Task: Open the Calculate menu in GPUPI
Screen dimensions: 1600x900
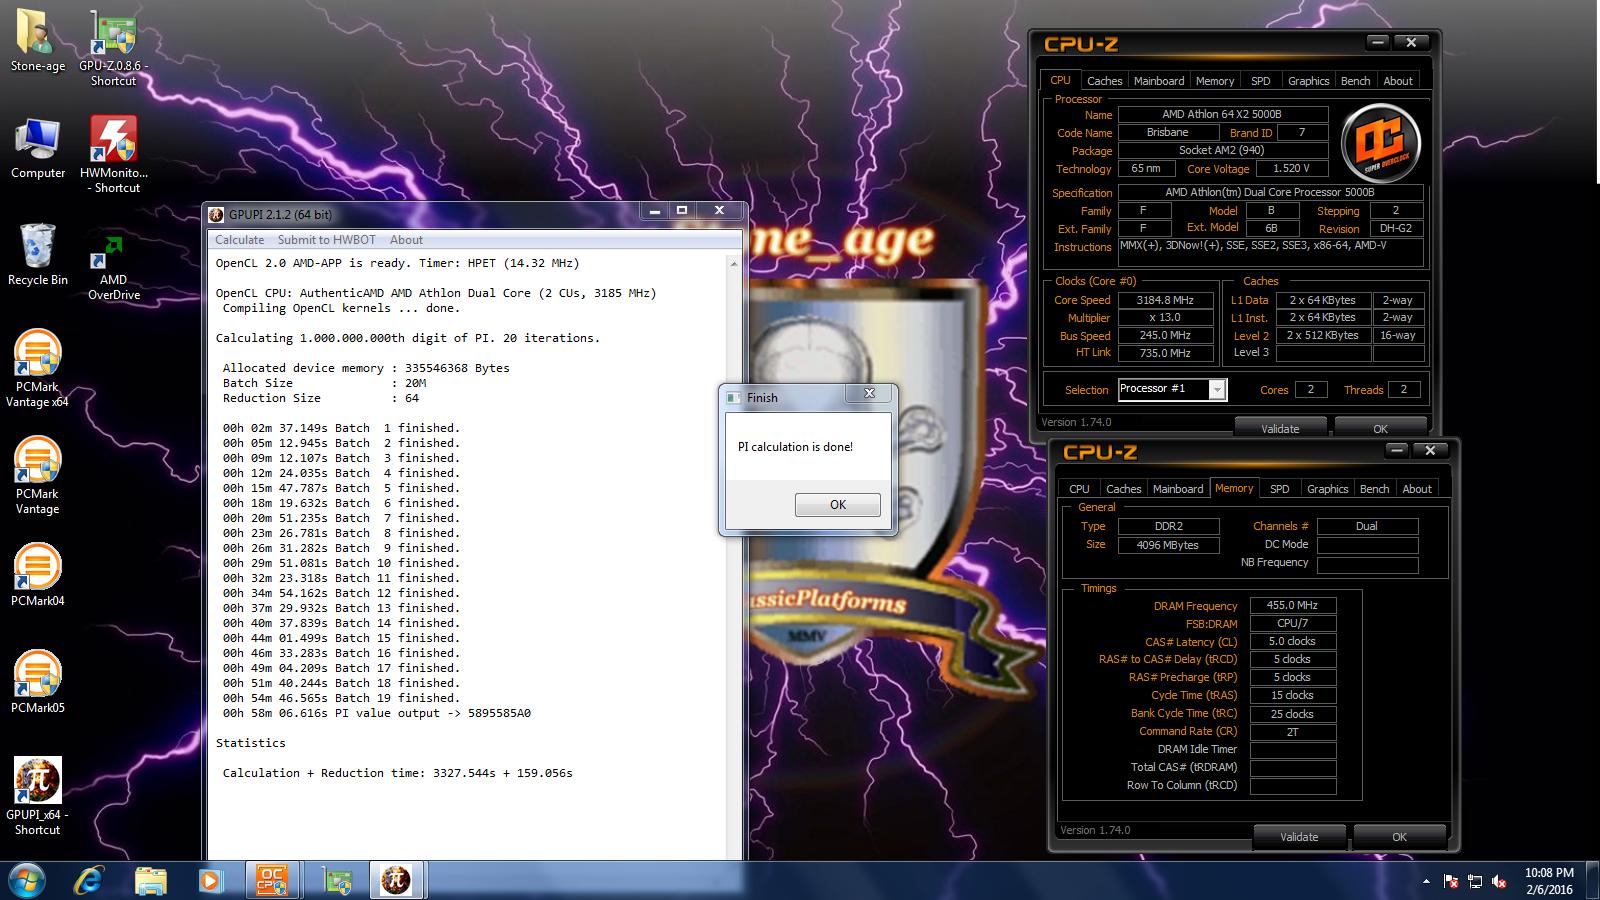Action: [240, 240]
